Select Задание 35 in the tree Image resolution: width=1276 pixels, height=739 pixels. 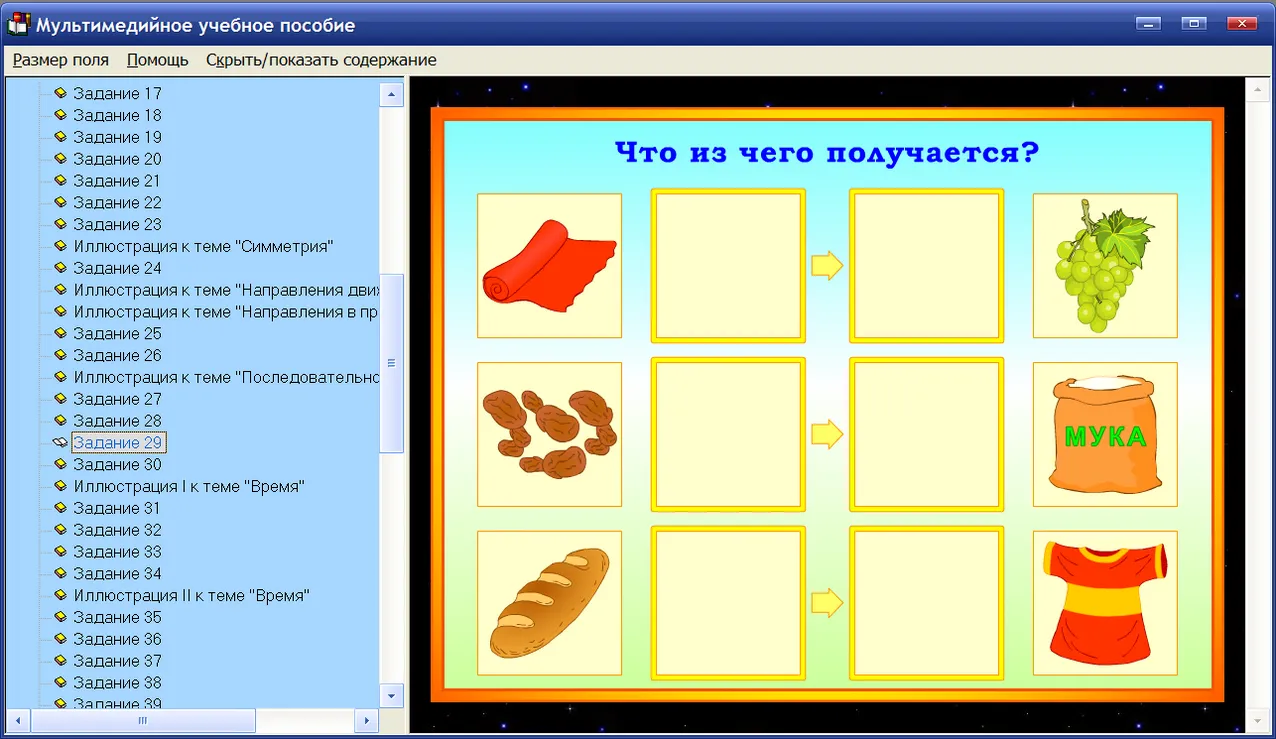[117, 617]
